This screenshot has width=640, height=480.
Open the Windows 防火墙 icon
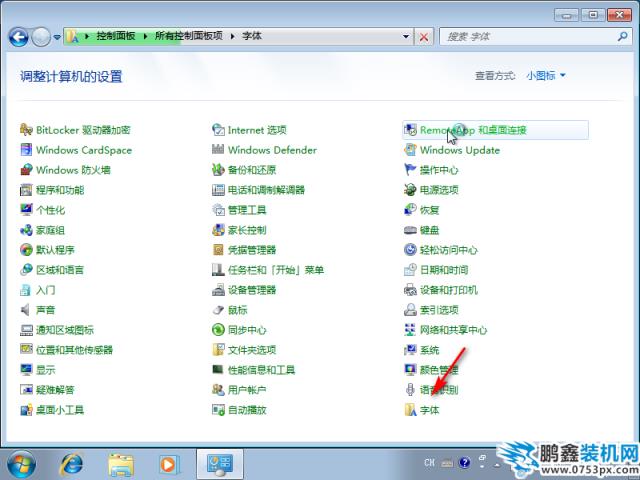click(x=26, y=170)
